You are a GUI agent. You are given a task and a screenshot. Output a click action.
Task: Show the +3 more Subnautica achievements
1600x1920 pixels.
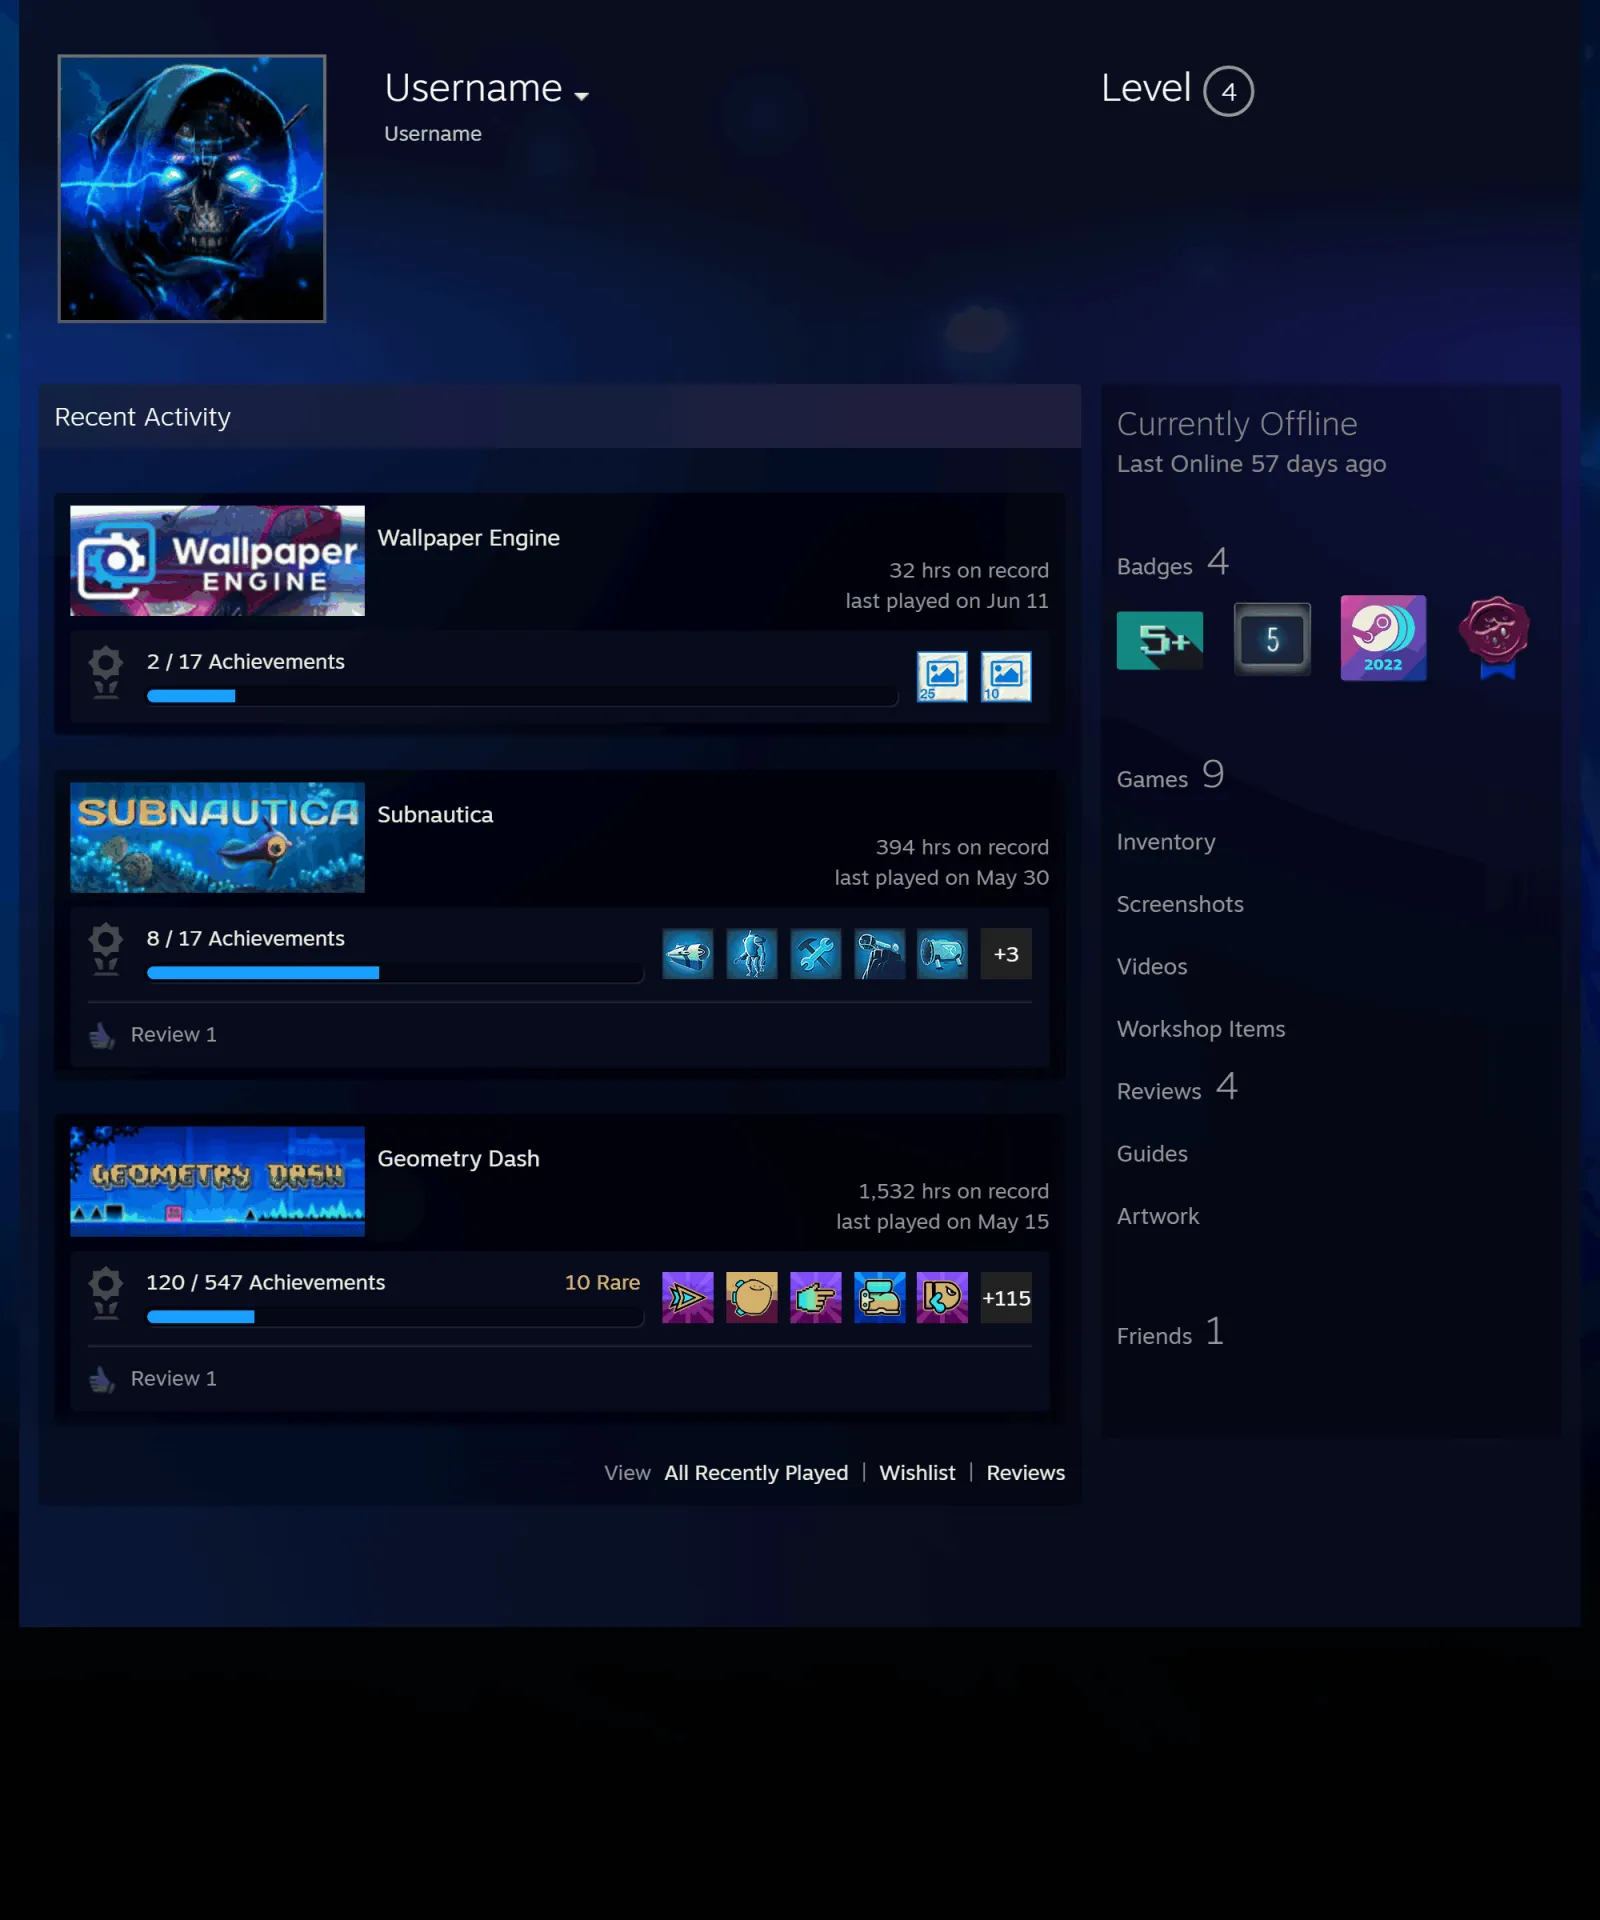(x=1006, y=954)
